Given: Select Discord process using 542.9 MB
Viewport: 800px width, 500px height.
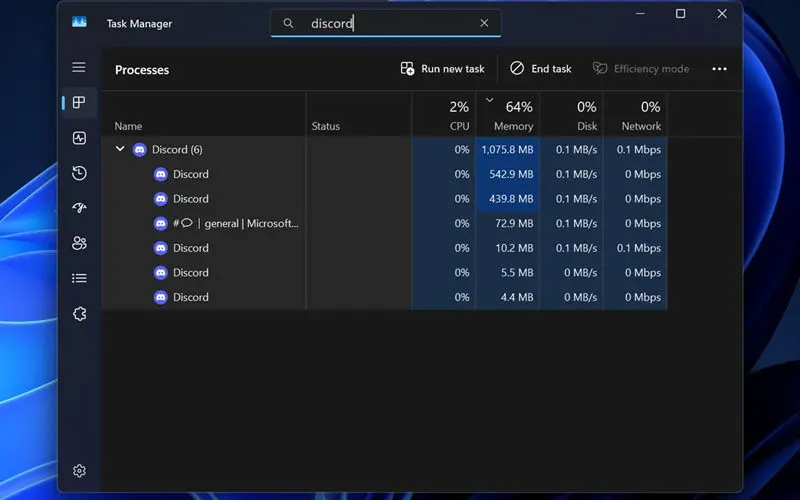Looking at the screenshot, I should pyautogui.click(x=384, y=174).
